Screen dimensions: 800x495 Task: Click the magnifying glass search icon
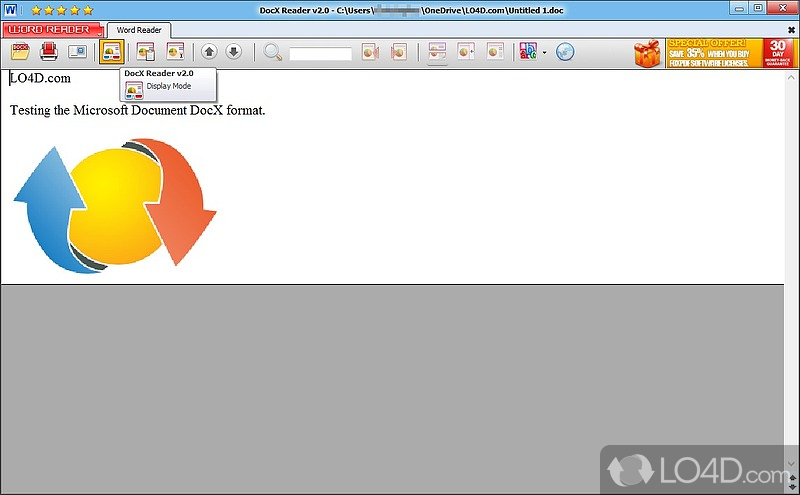272,52
